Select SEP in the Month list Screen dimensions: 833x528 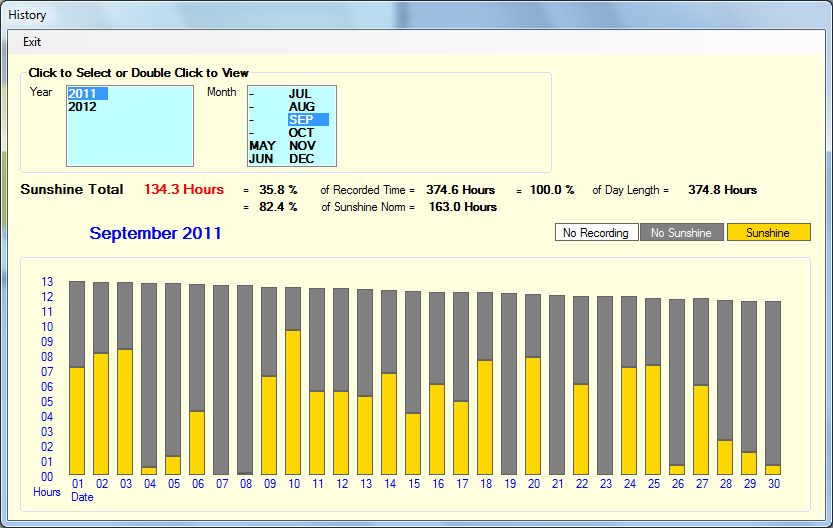coord(301,120)
